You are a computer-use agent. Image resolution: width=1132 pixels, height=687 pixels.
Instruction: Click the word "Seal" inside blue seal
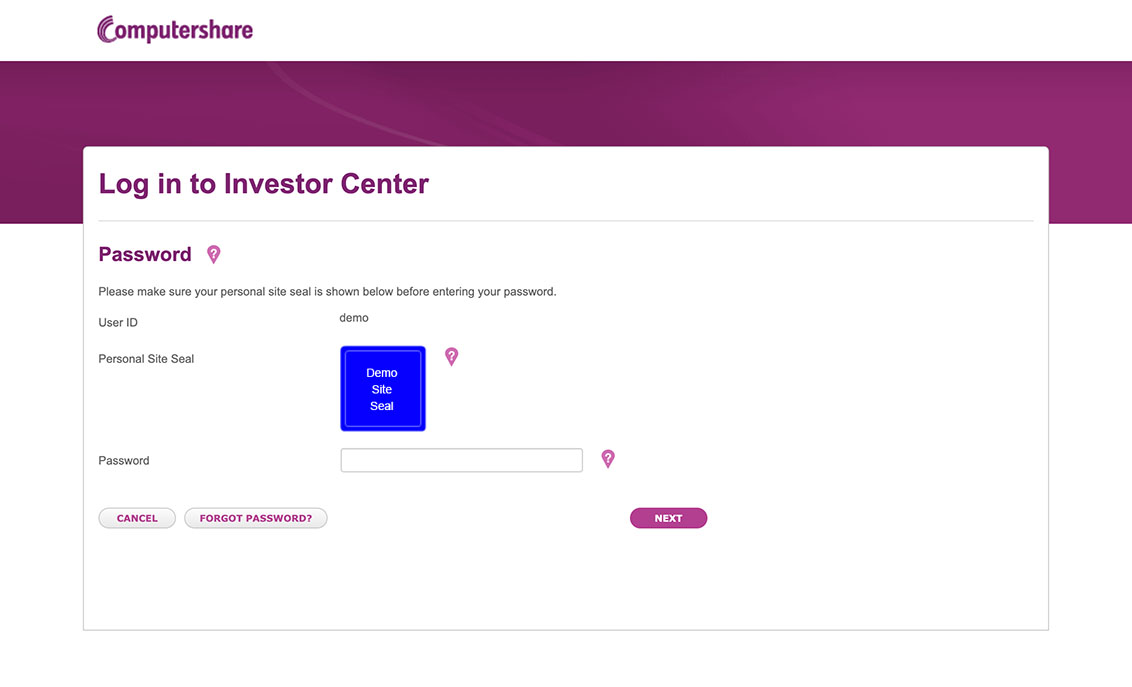pyautogui.click(x=382, y=406)
